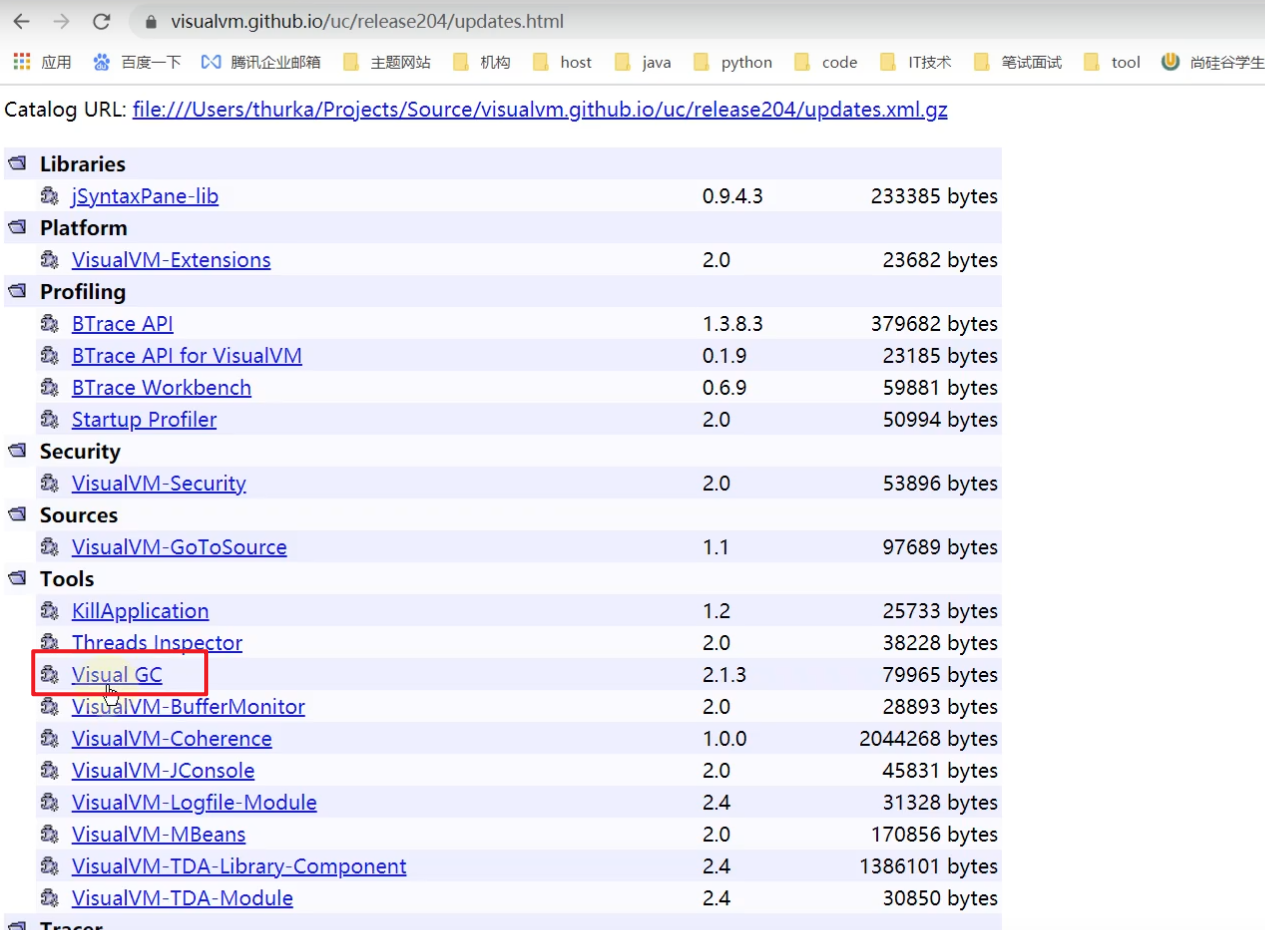Open the VisualVM-Coherence link
The width and height of the screenshot is (1265, 930).
pyautogui.click(x=172, y=739)
